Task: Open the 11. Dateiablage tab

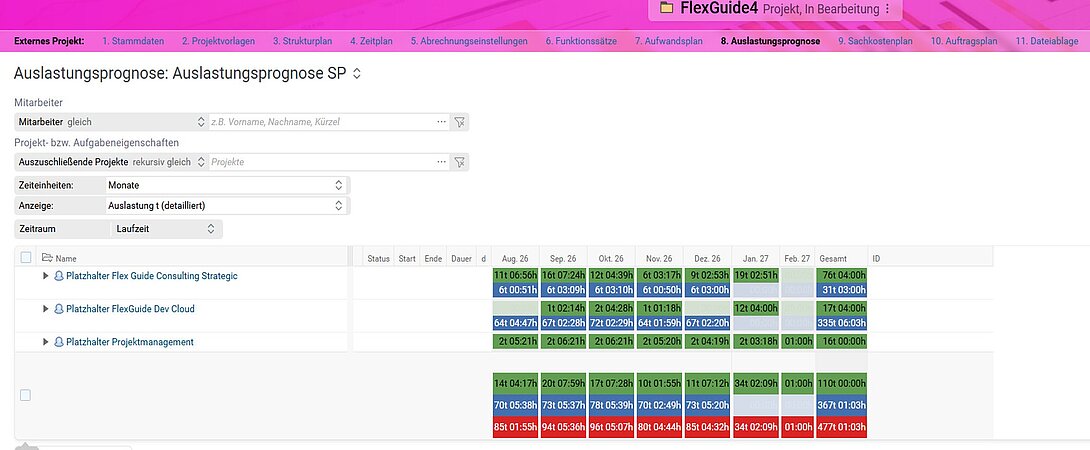Action: click(x=1047, y=41)
